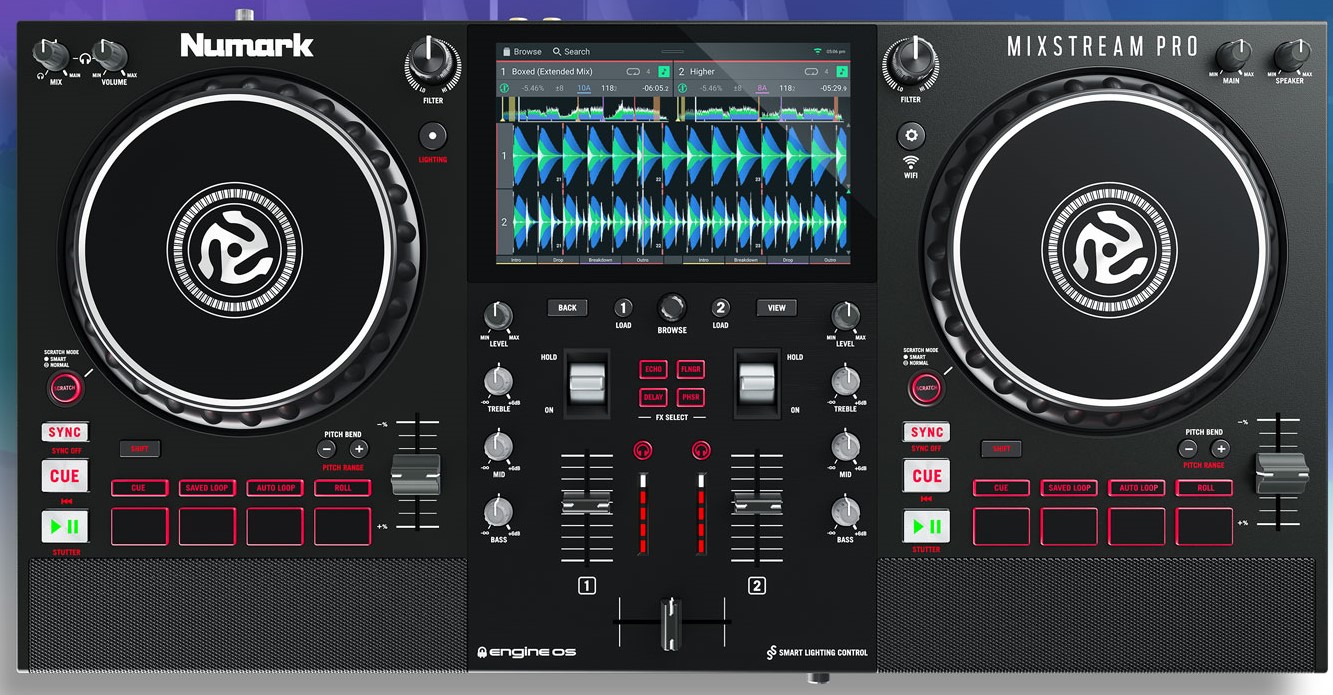Toggle SYNC on the left deck

click(x=65, y=432)
